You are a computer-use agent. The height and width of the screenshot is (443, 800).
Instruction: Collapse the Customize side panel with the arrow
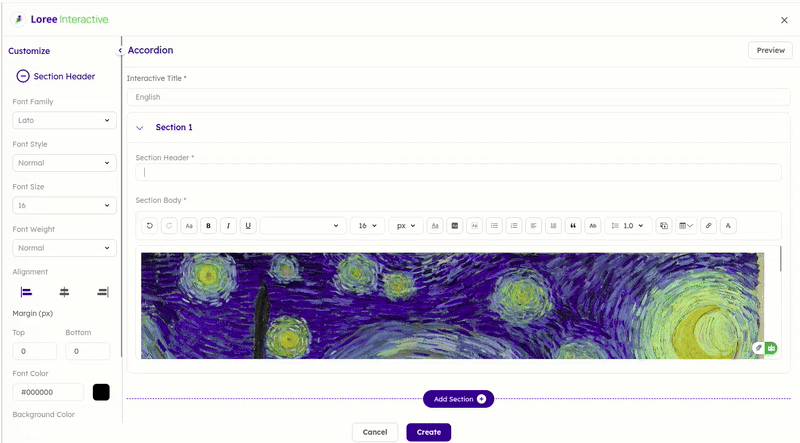(x=120, y=51)
